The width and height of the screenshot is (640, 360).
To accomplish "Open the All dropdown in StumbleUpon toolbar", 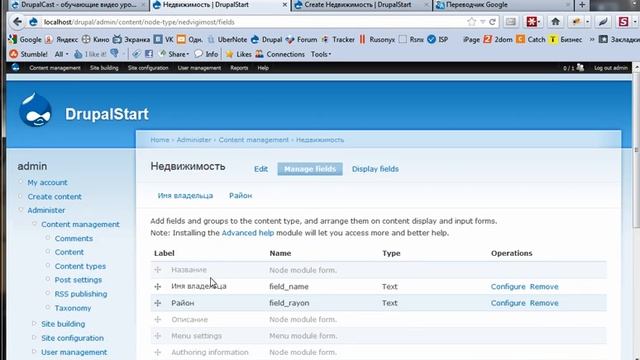I will click(x=62, y=54).
